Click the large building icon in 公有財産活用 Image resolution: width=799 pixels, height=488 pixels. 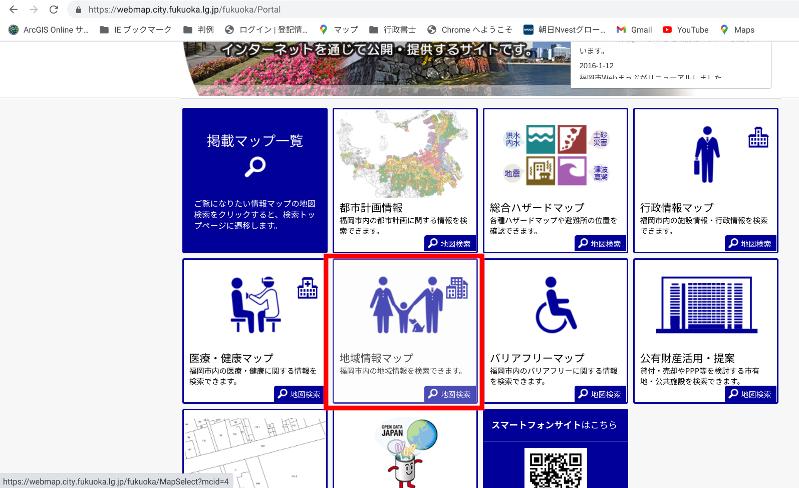click(706, 305)
